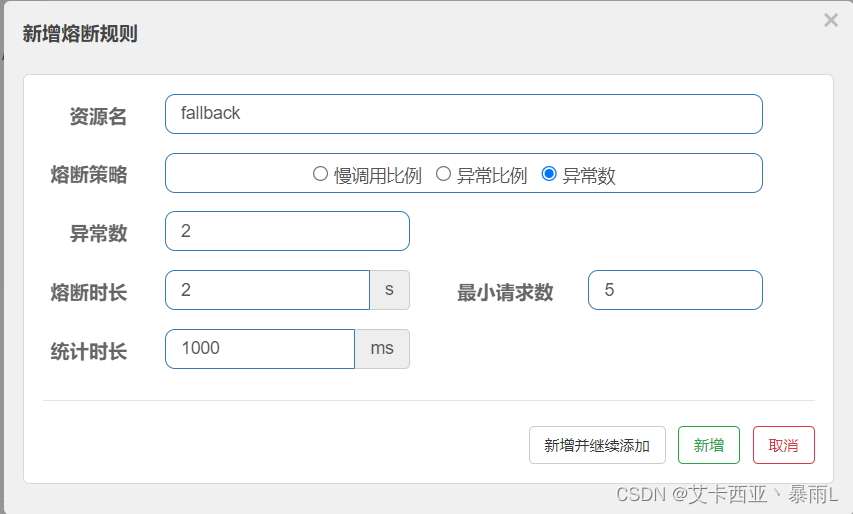
Task: Click the 资源名 field label
Action: (98, 116)
